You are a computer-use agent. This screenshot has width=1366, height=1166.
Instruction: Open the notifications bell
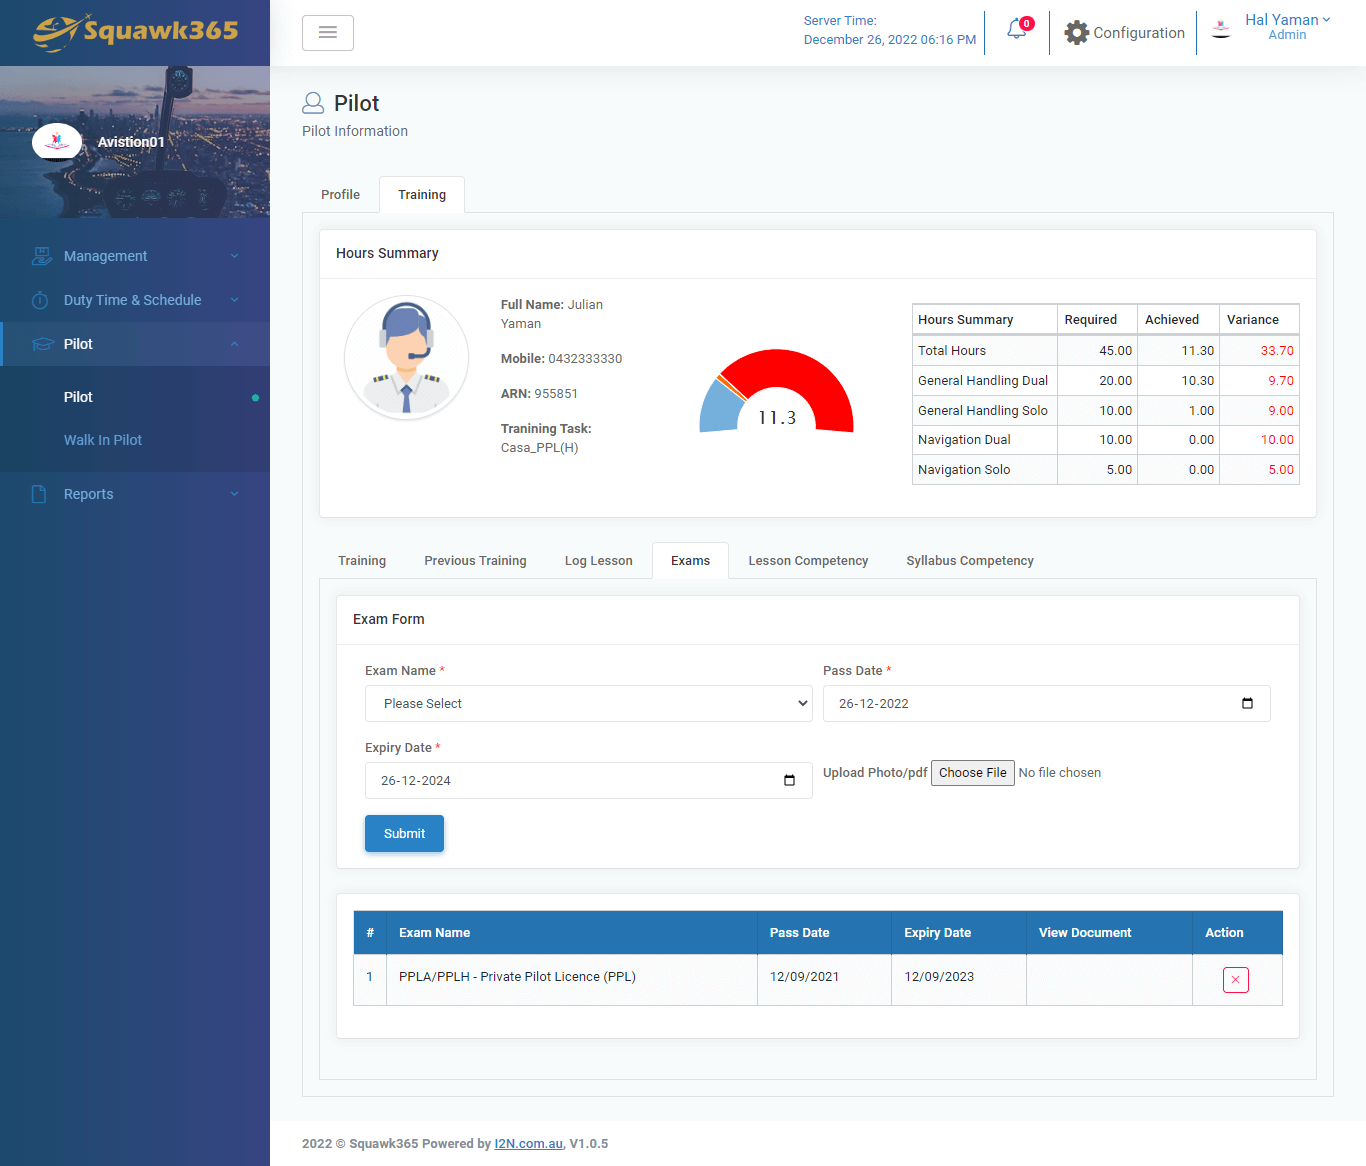pos(1016,32)
